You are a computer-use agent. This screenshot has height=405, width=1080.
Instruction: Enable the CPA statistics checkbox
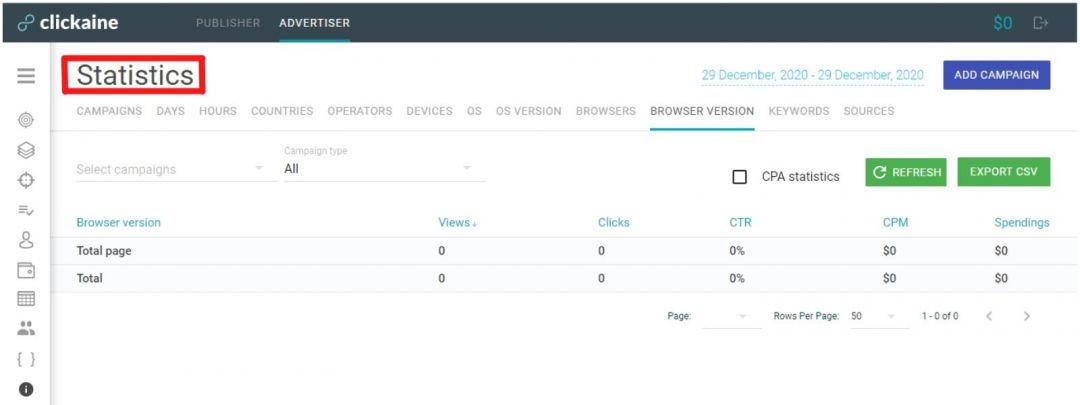click(x=740, y=177)
